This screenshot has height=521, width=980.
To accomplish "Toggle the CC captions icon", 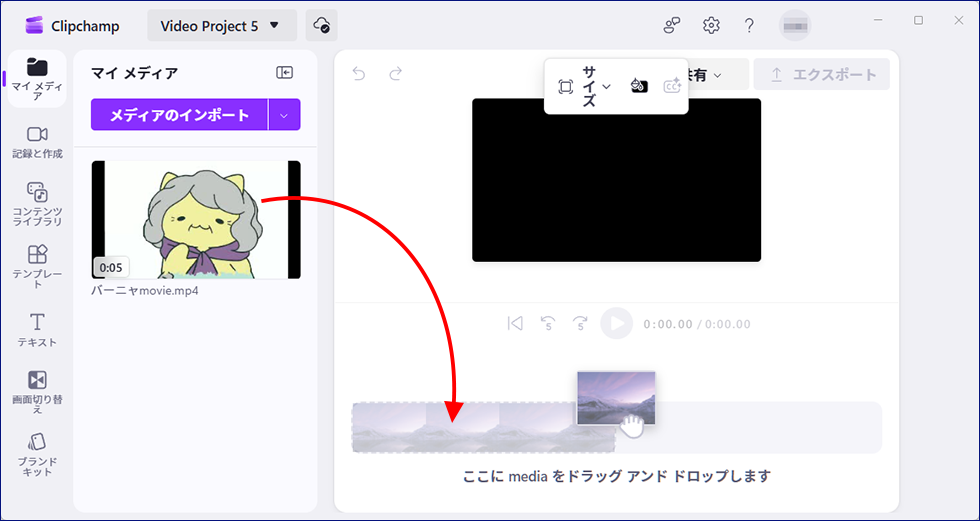I will click(672, 86).
